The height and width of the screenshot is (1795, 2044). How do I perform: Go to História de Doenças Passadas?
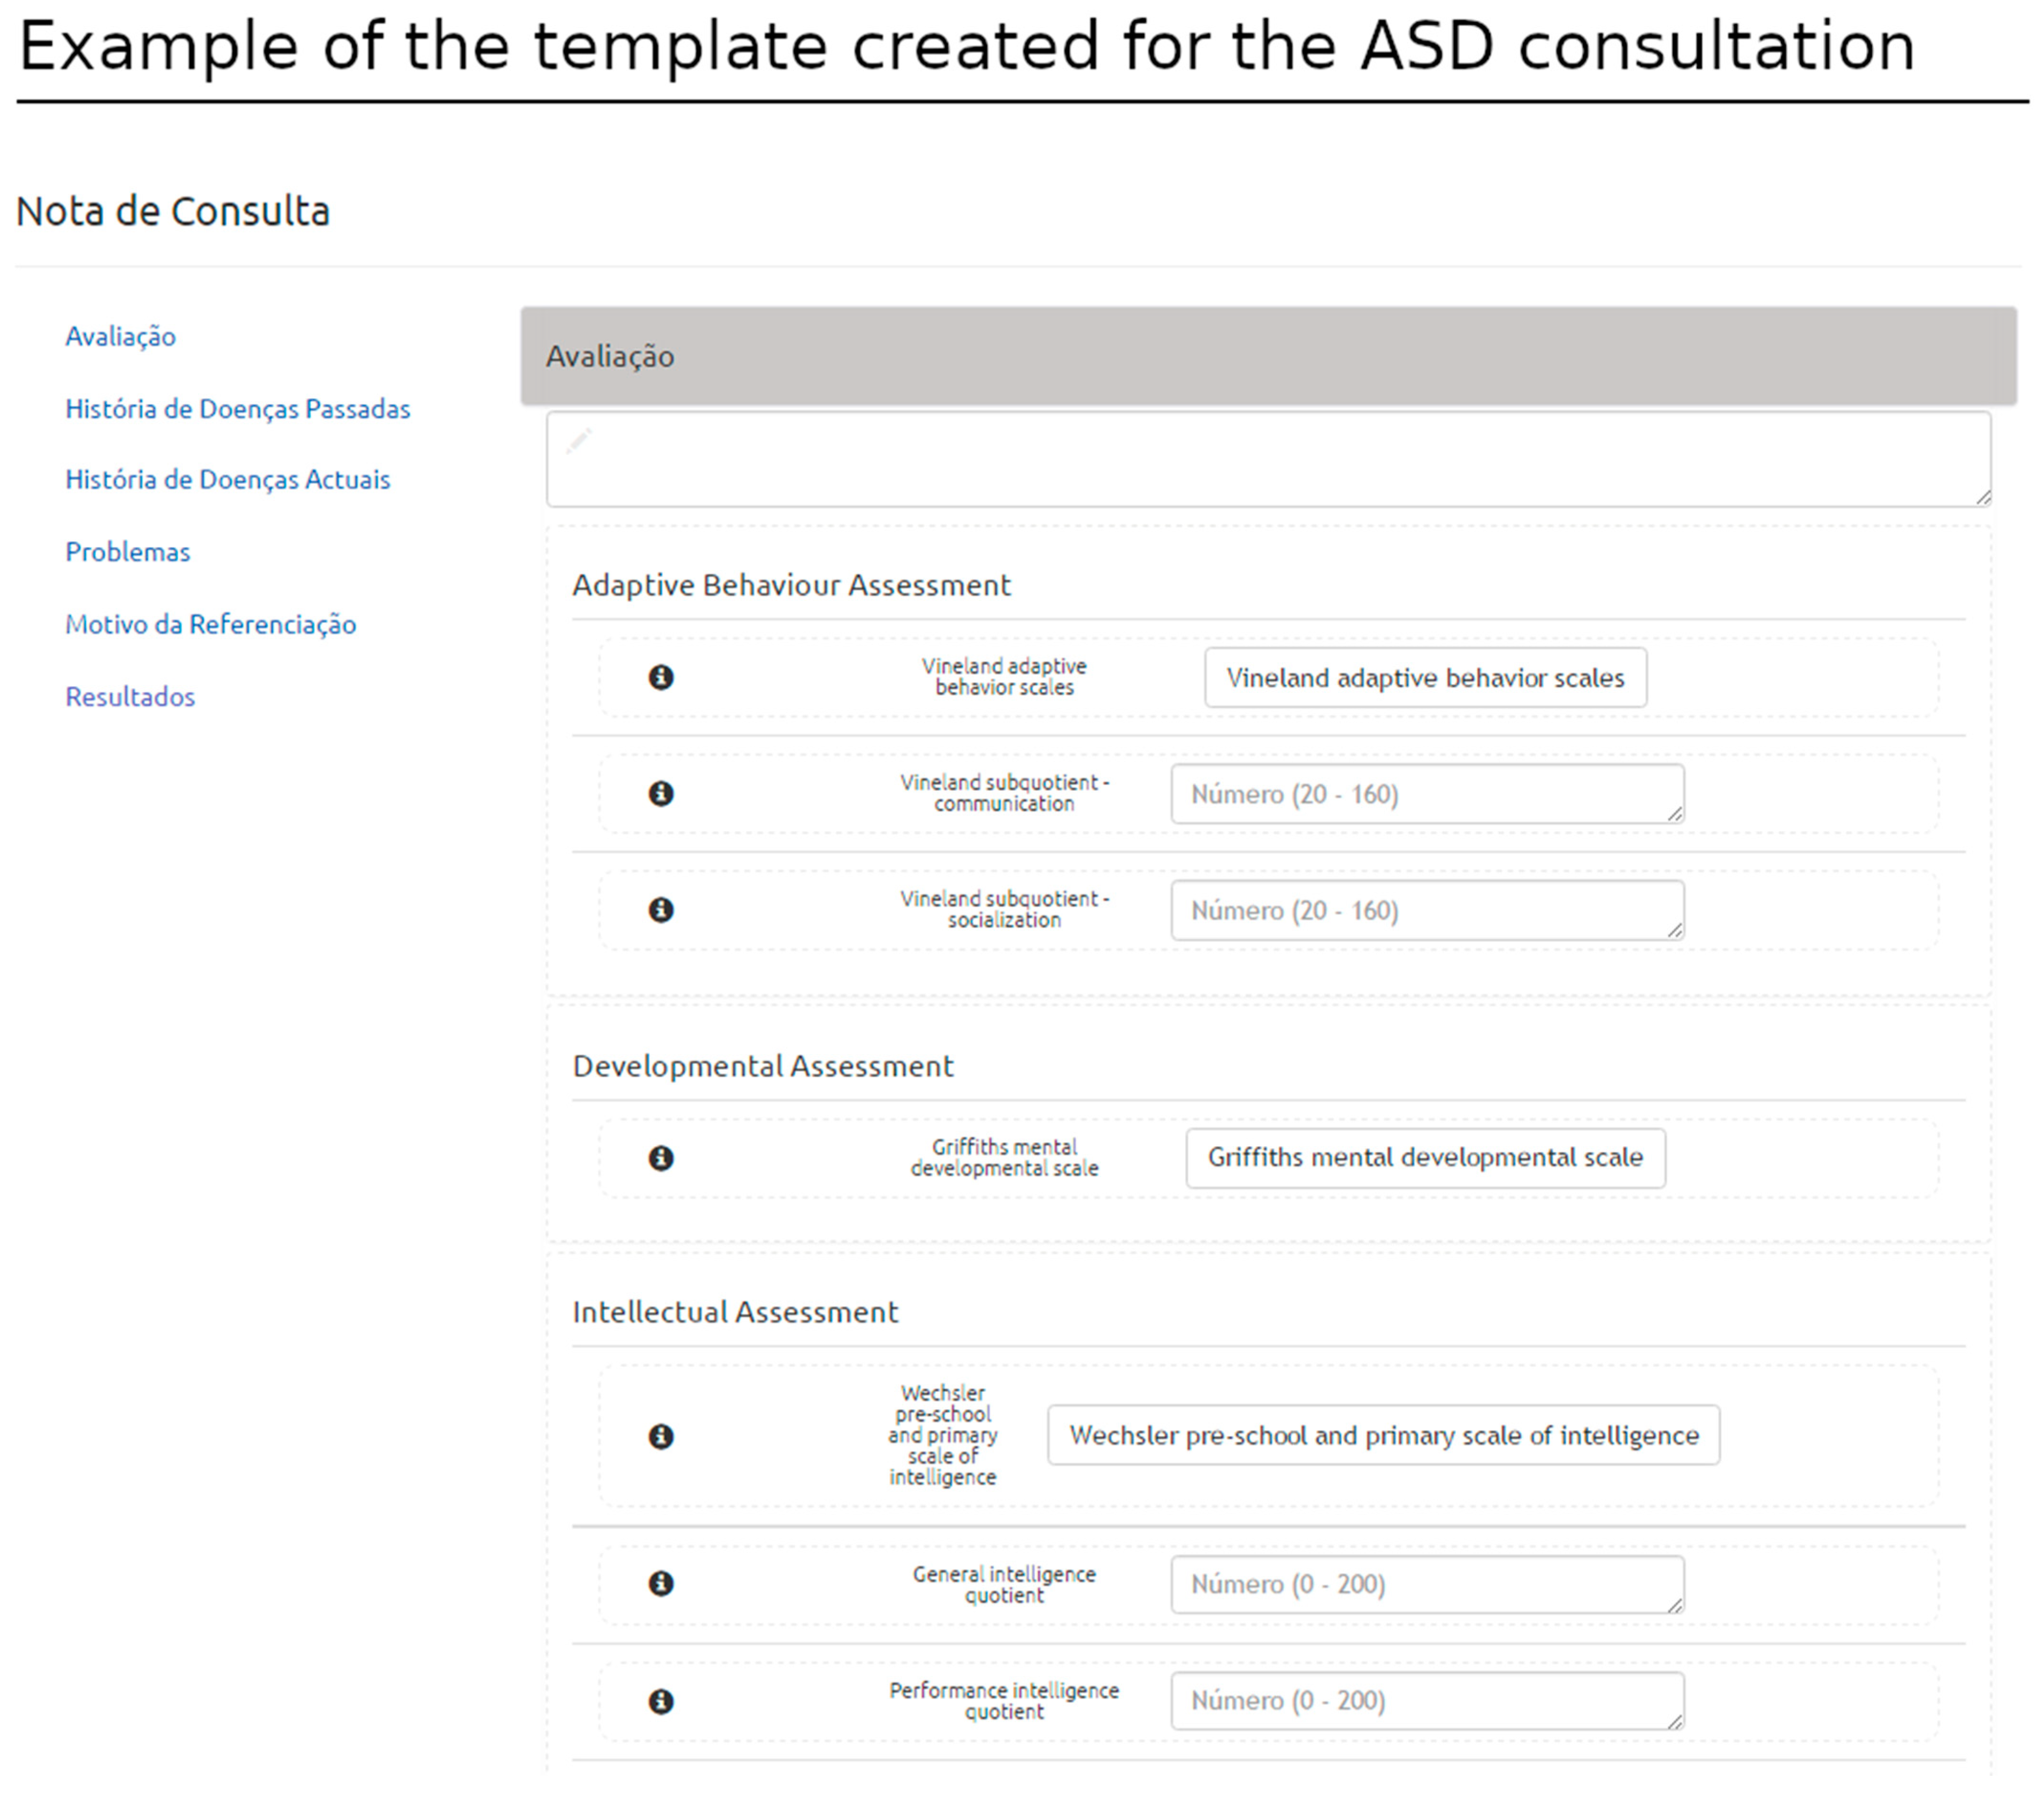[237, 409]
